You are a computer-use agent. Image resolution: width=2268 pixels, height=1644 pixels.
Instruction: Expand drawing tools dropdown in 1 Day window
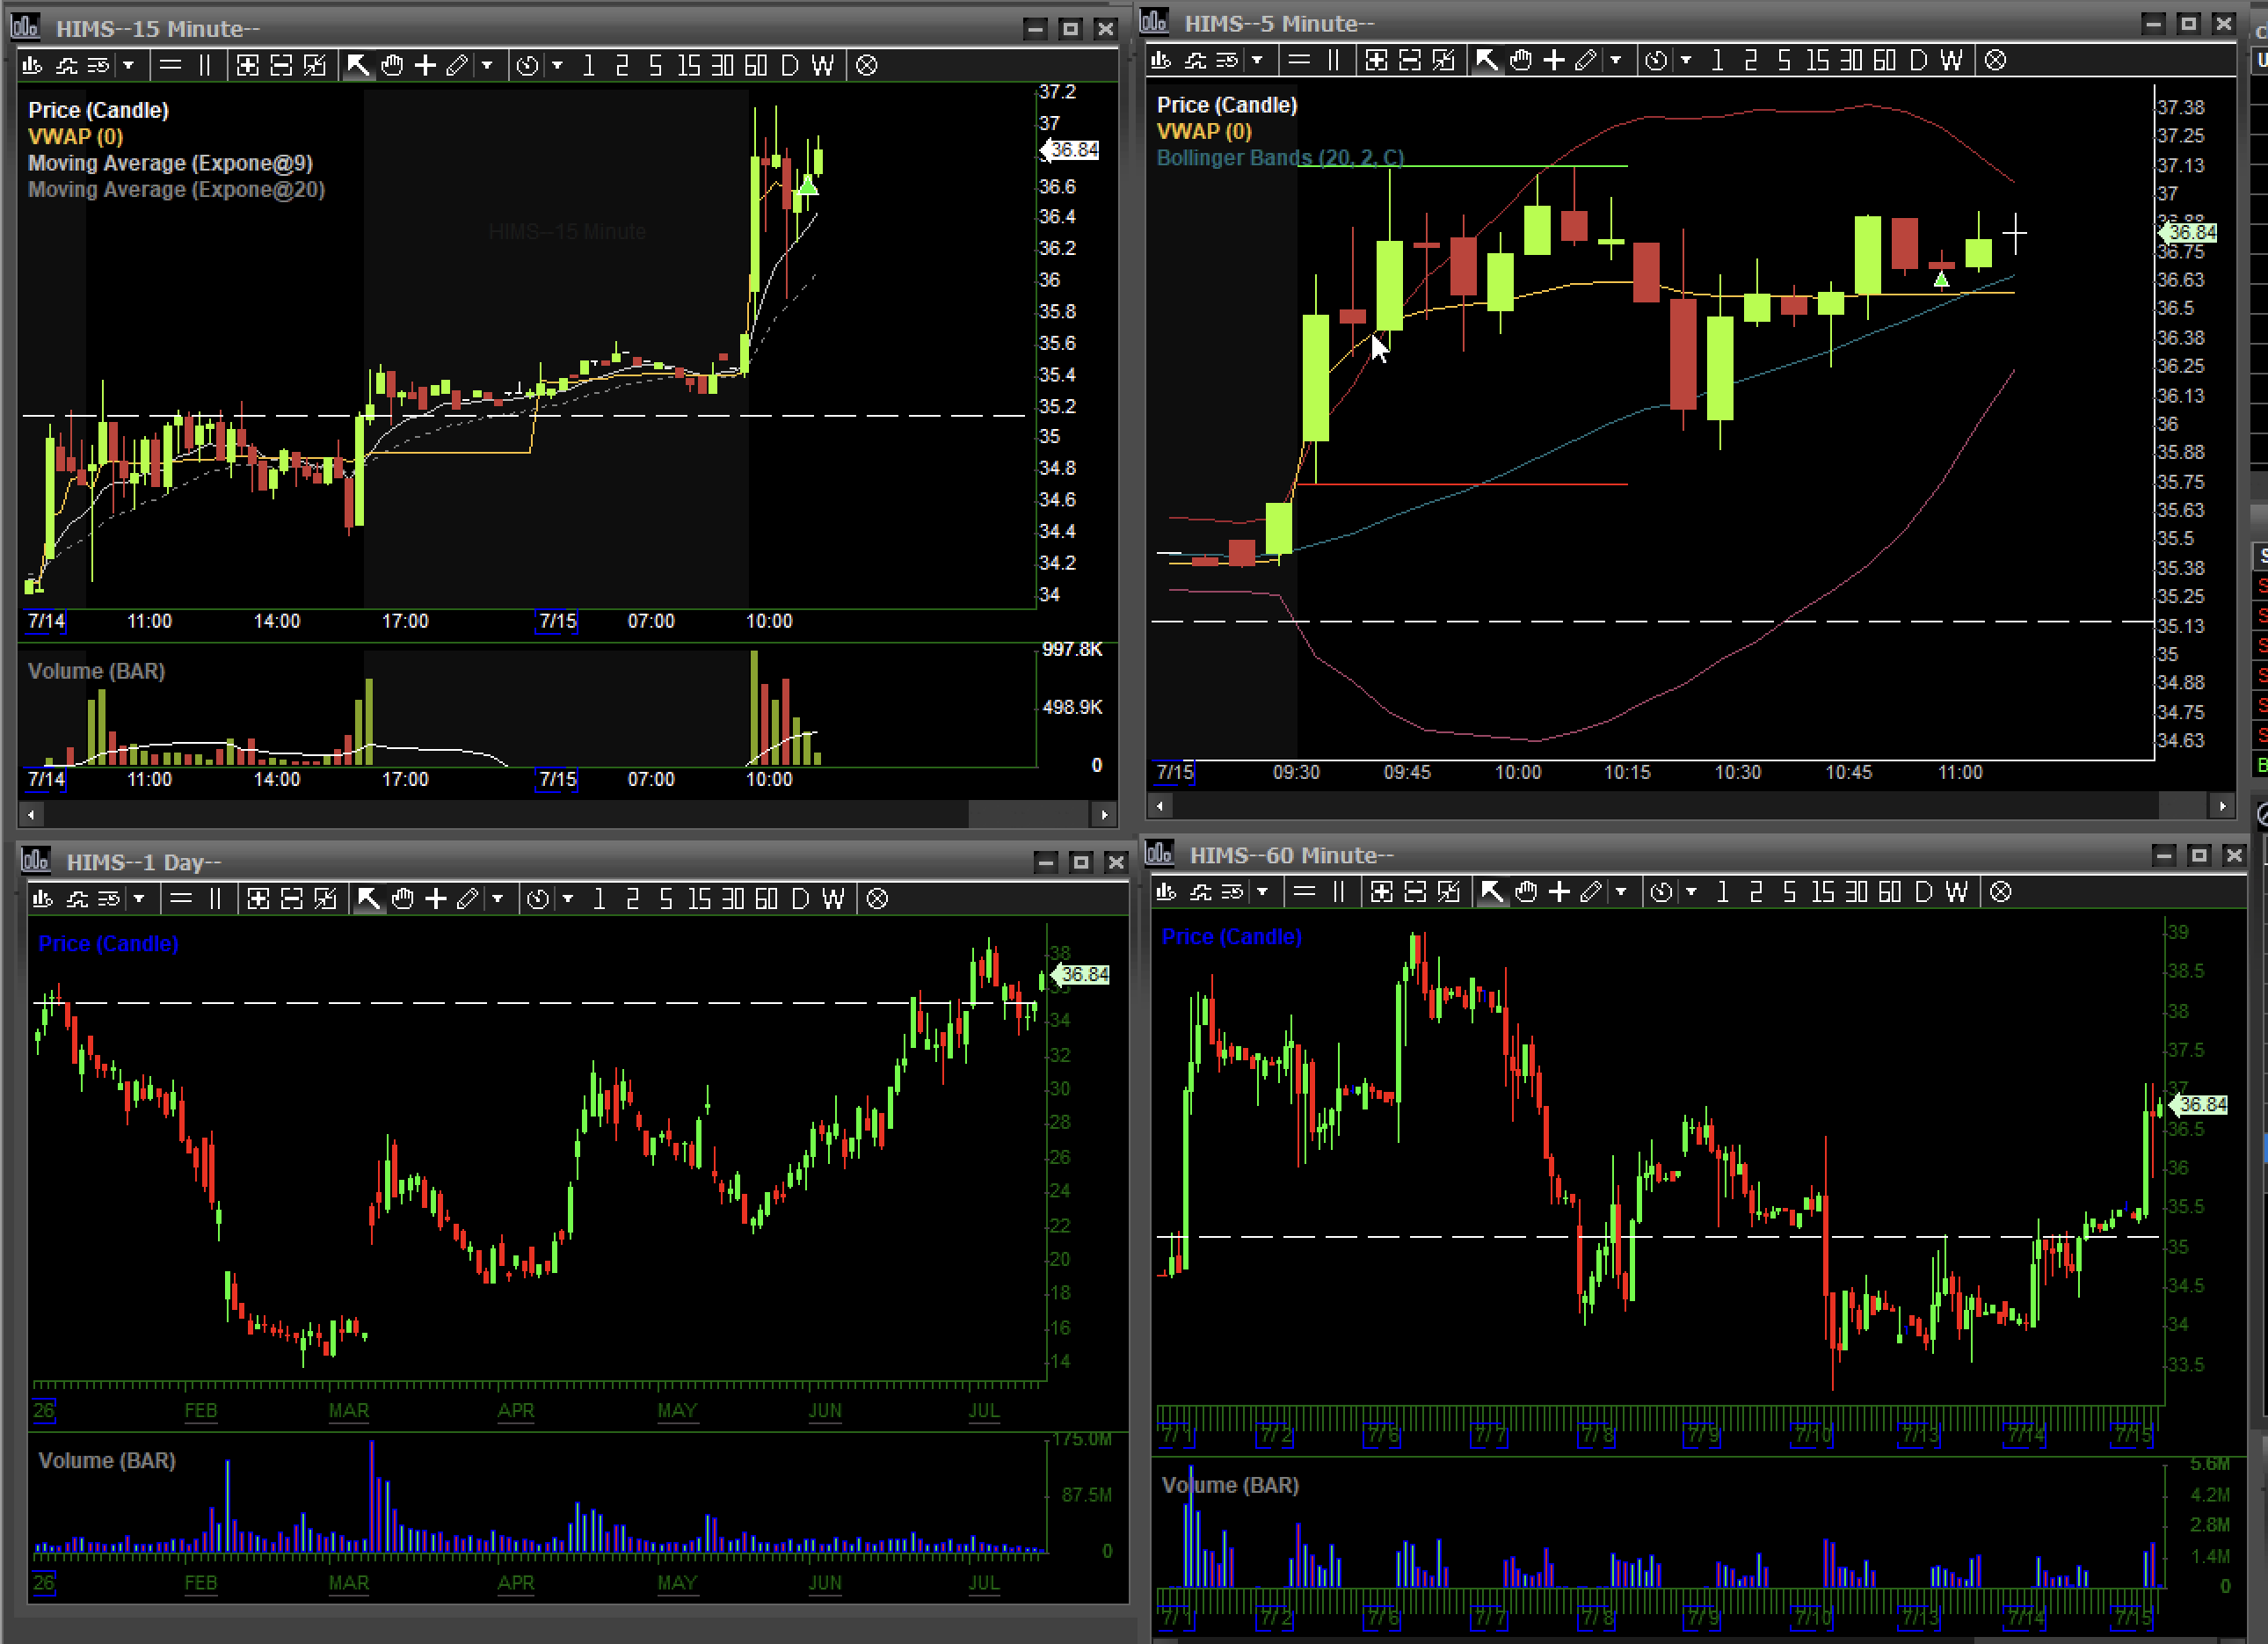point(498,899)
